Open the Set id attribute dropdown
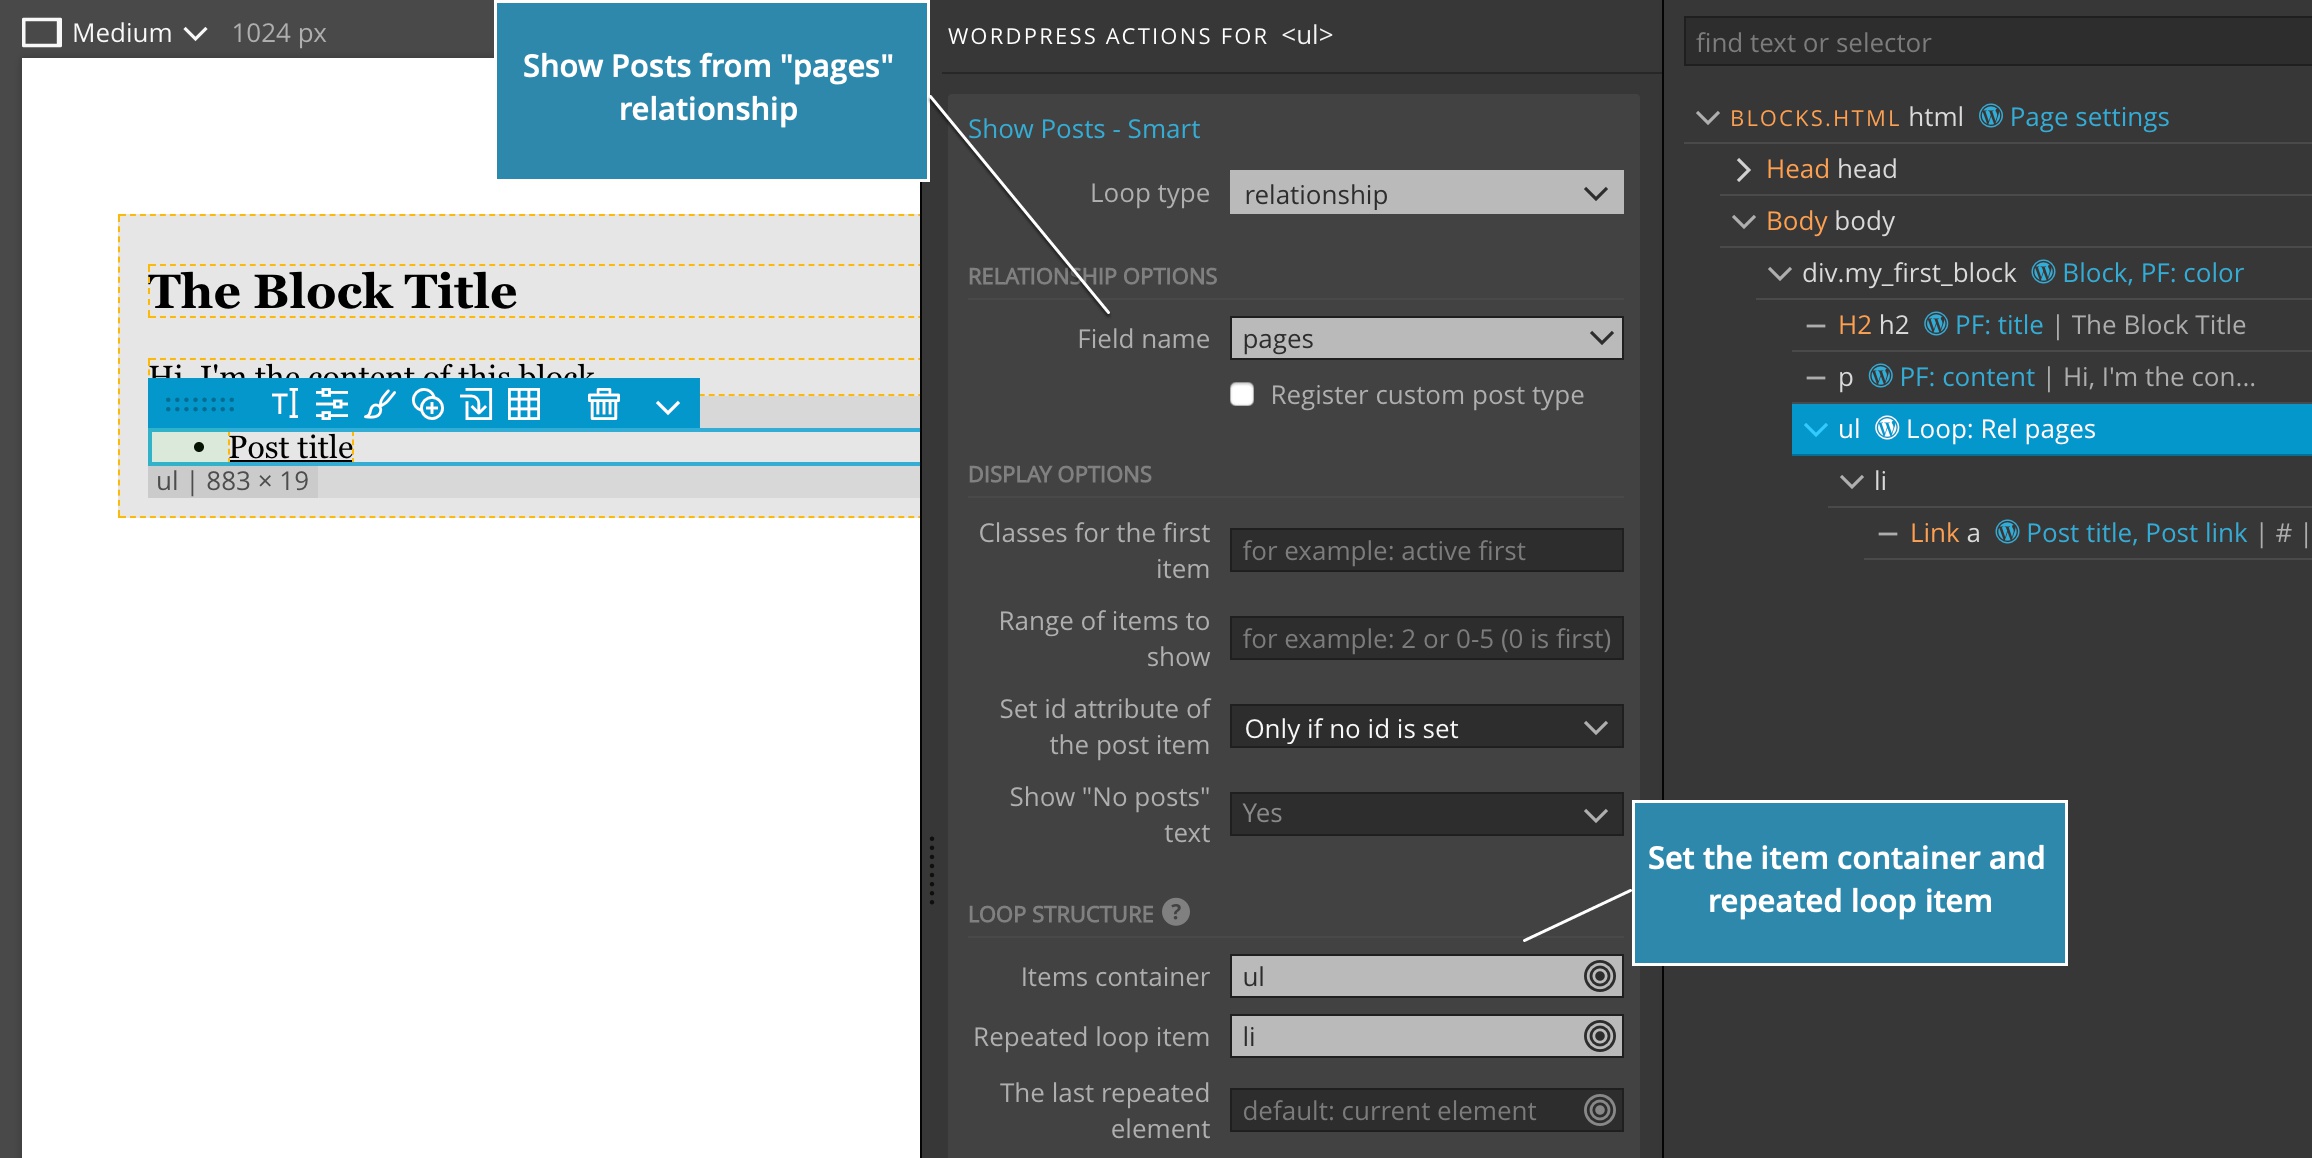The width and height of the screenshot is (2312, 1158). (1426, 728)
